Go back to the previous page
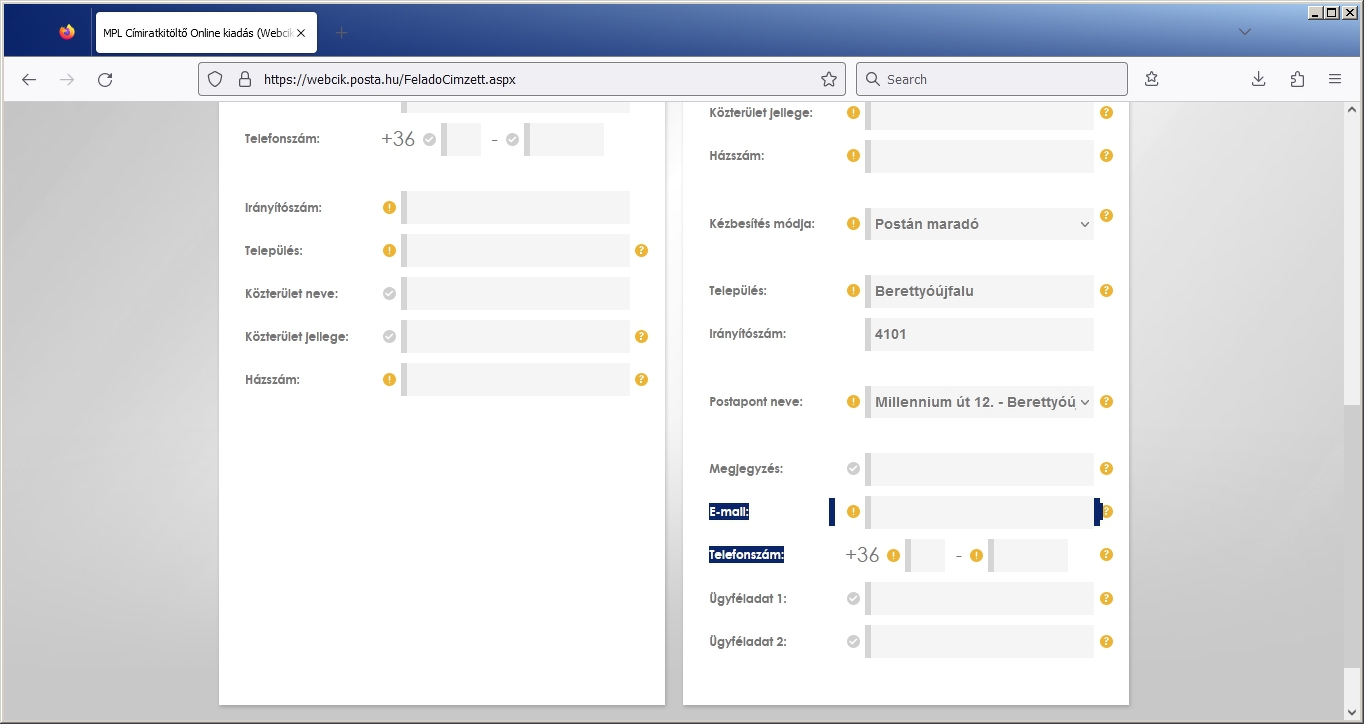This screenshot has height=724, width=1364. pos(29,79)
